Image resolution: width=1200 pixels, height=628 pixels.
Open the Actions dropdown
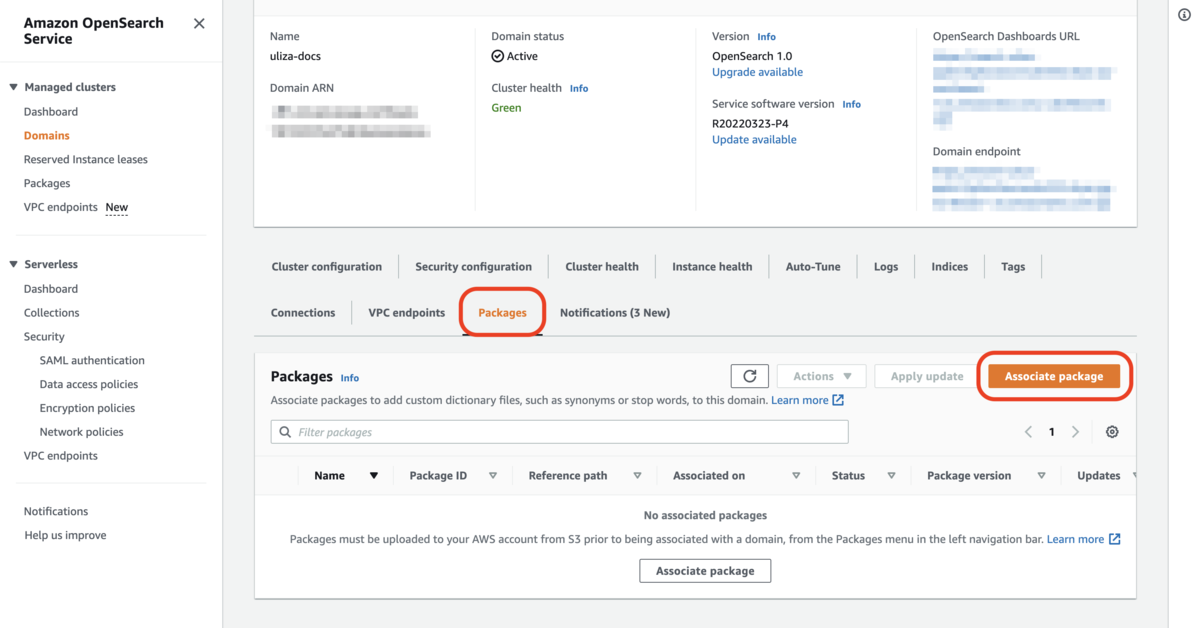coord(822,376)
